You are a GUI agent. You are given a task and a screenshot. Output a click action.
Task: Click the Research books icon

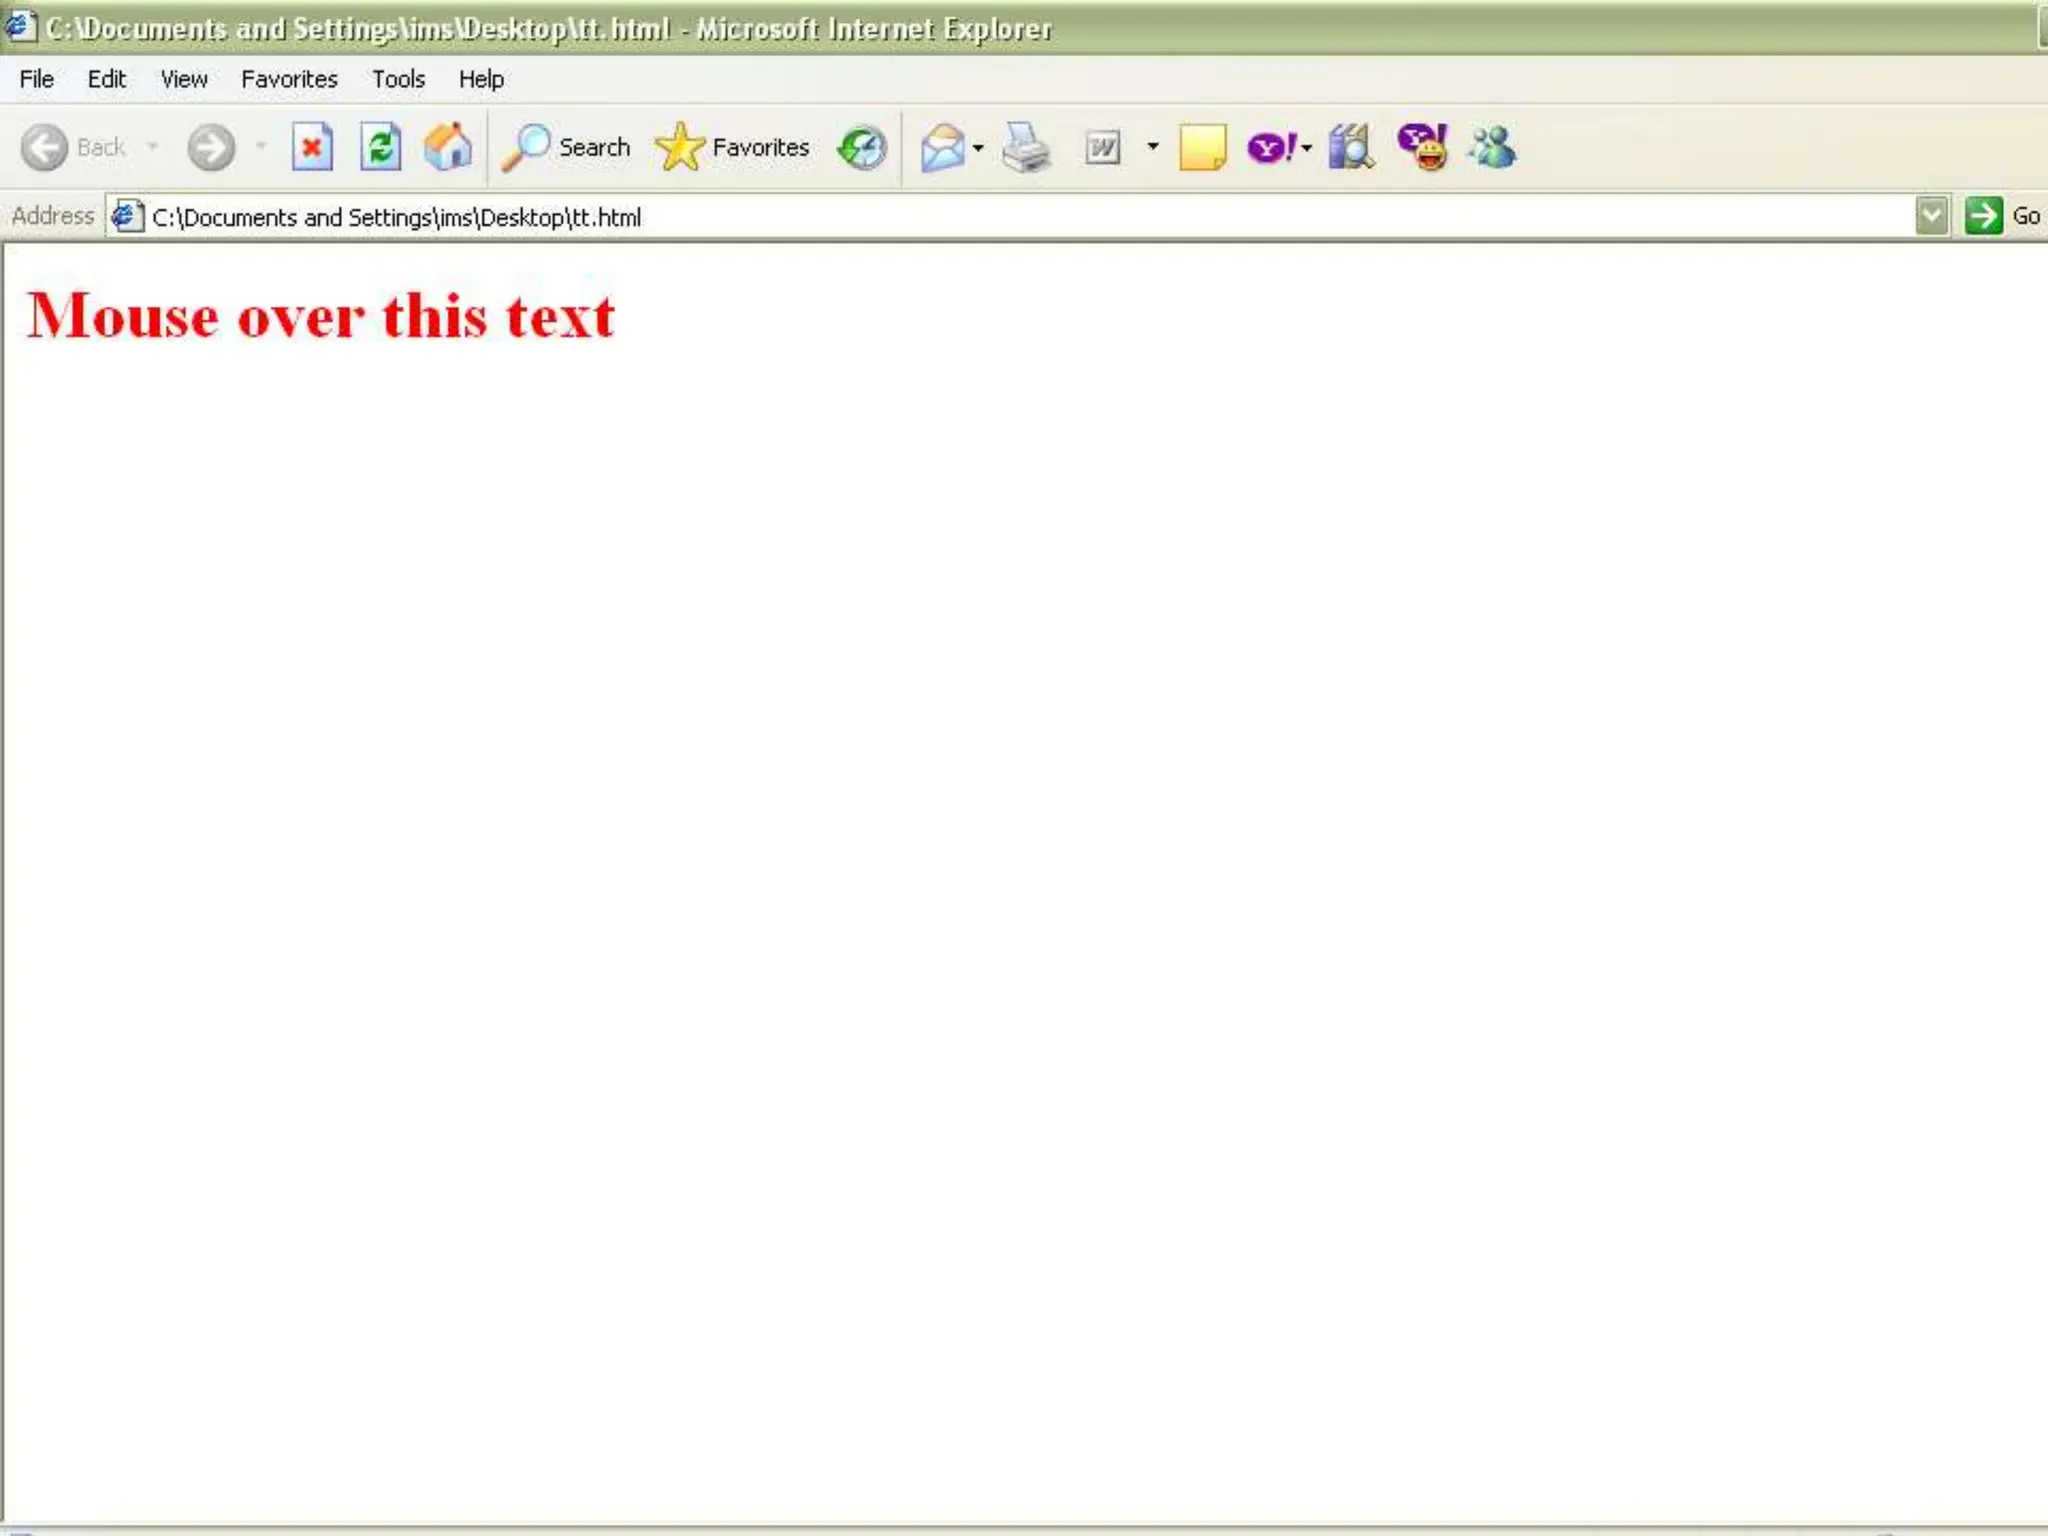click(1350, 148)
